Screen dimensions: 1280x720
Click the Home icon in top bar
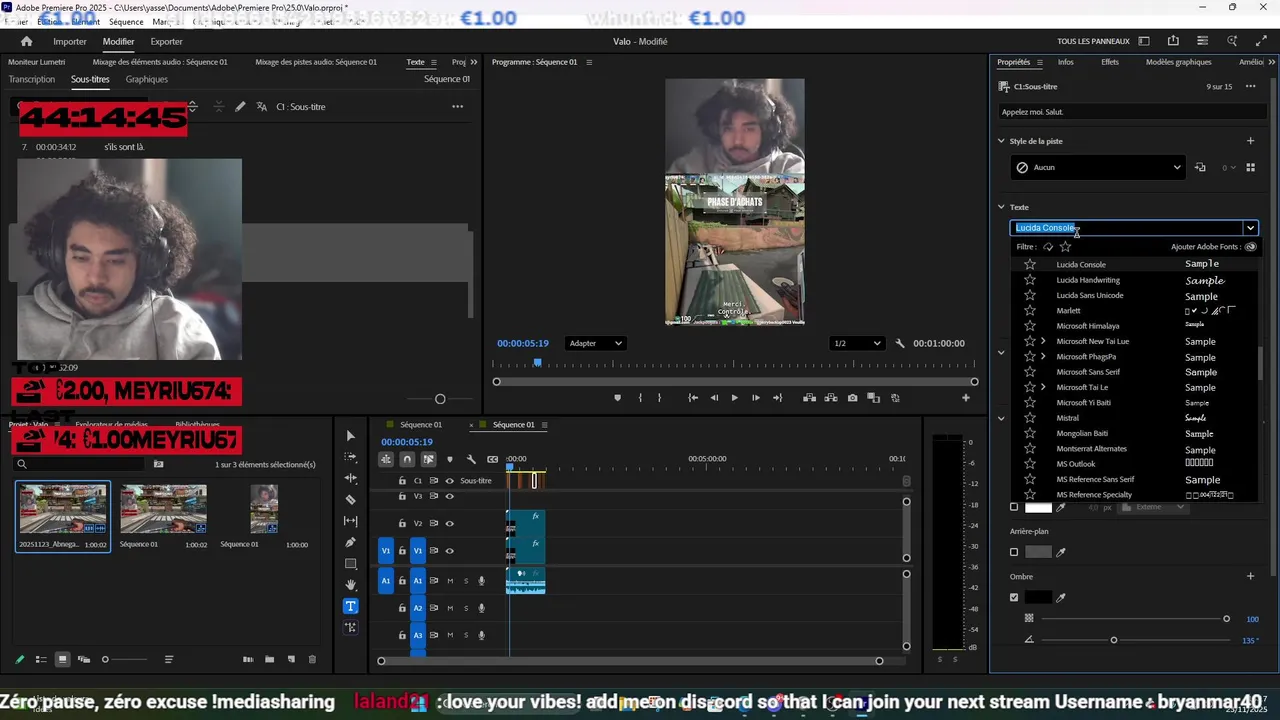pos(26,41)
